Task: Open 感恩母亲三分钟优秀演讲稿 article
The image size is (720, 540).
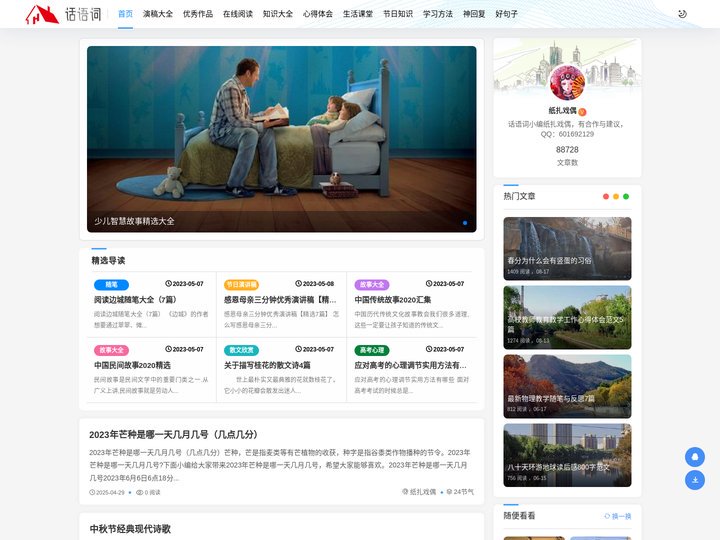Action: [x=280, y=300]
